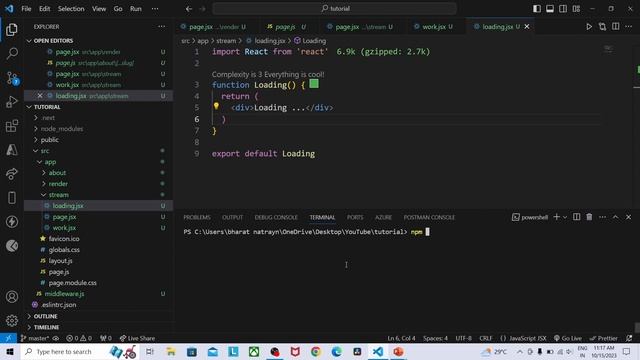Open the Manage gear icon
The image size is (640, 360).
pyautogui.click(x=12, y=320)
